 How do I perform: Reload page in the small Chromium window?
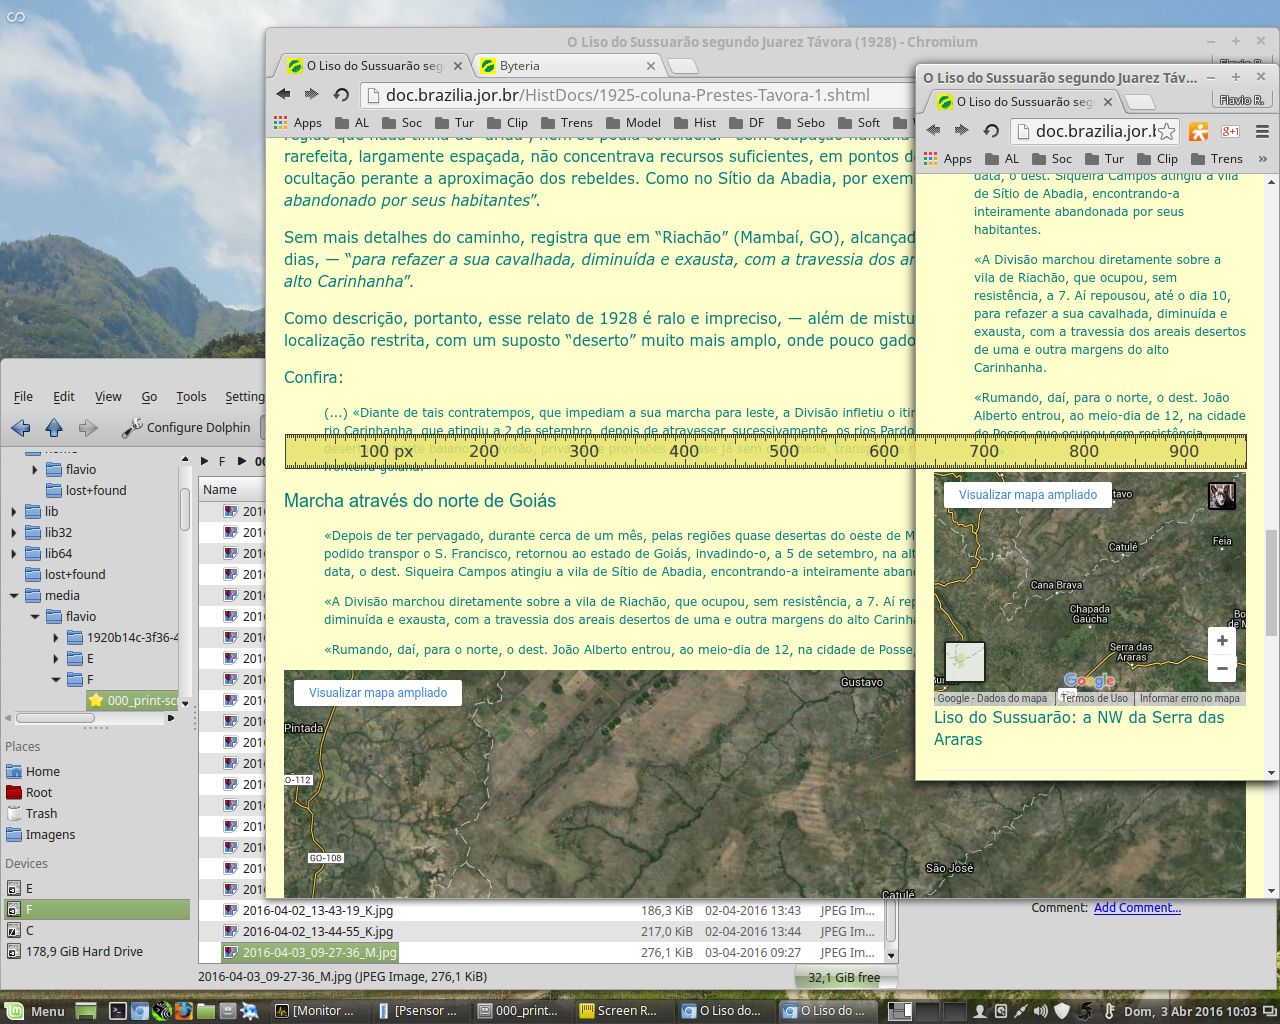991,131
